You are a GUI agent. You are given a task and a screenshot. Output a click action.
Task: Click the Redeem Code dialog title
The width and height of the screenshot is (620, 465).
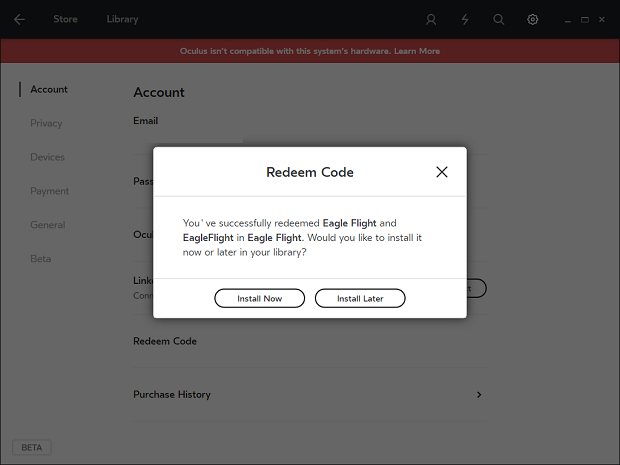310,172
